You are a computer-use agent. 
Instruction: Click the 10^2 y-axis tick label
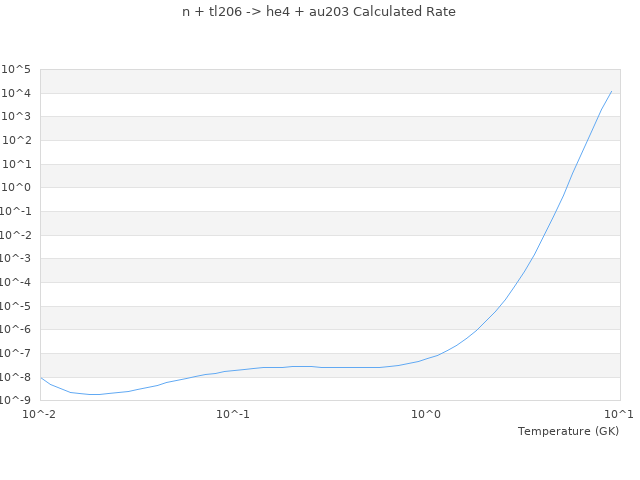click(x=19, y=141)
